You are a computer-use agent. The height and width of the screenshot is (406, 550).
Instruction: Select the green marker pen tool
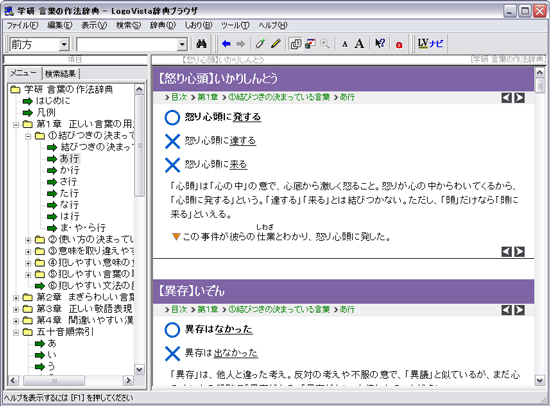click(x=260, y=44)
